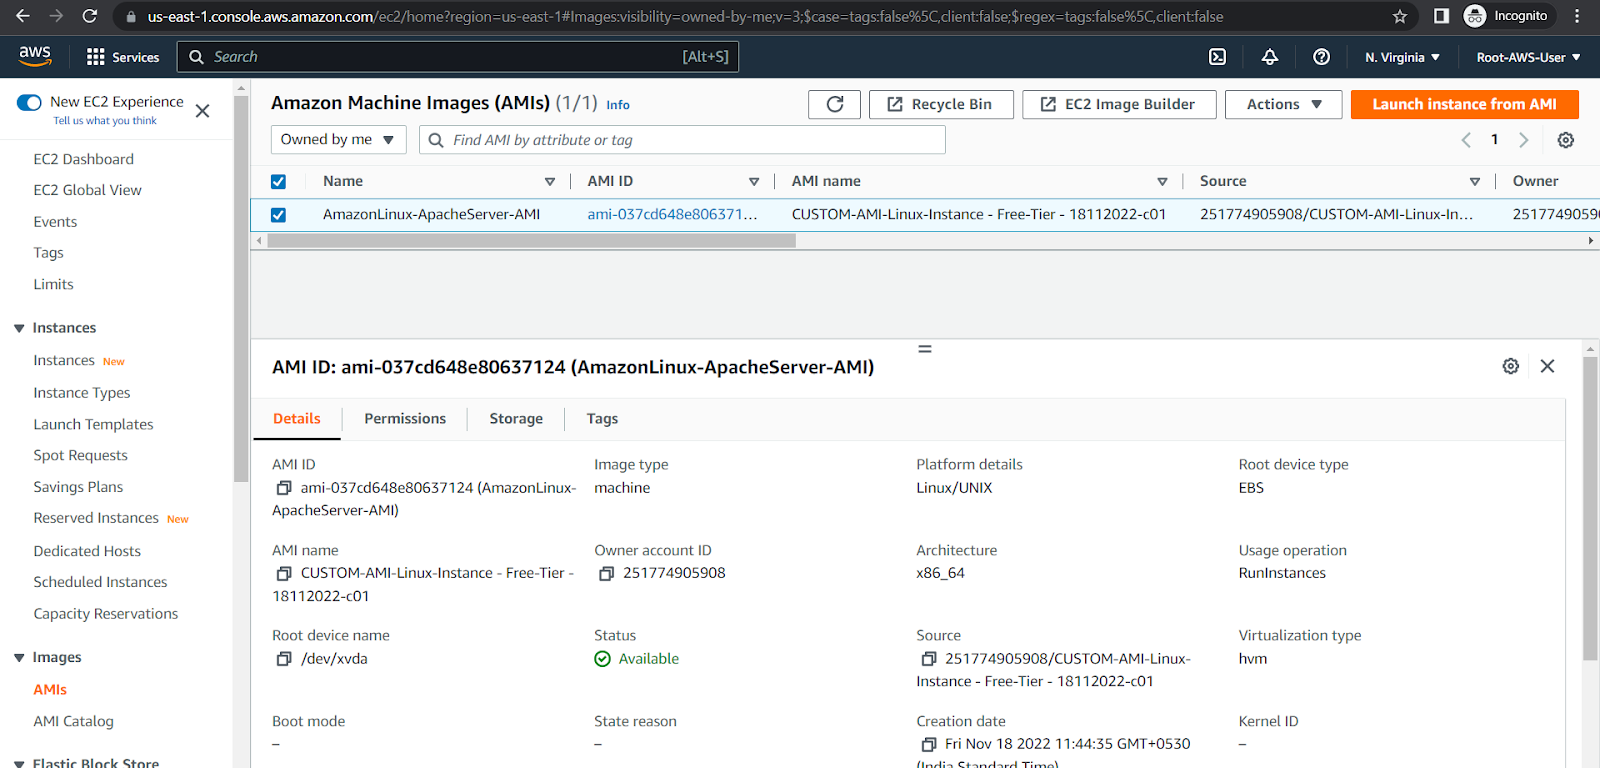Image resolution: width=1600 pixels, height=768 pixels.
Task: Open the CloudShell icon in header
Action: point(1217,57)
